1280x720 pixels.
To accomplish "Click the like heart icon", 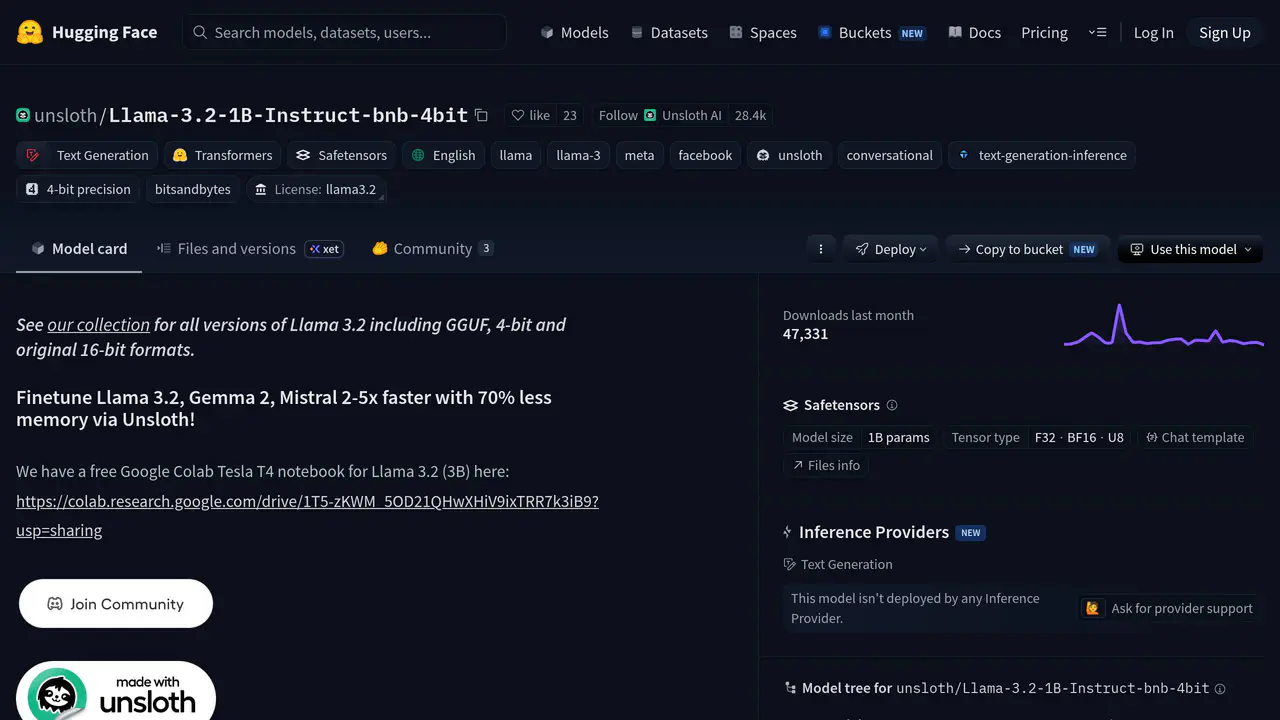I will tap(518, 115).
